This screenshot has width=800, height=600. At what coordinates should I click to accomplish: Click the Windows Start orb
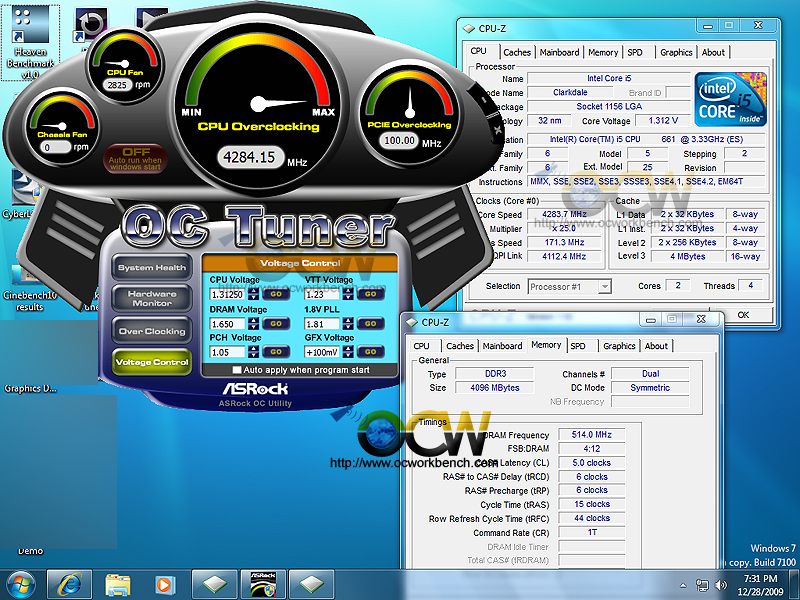click(20, 585)
